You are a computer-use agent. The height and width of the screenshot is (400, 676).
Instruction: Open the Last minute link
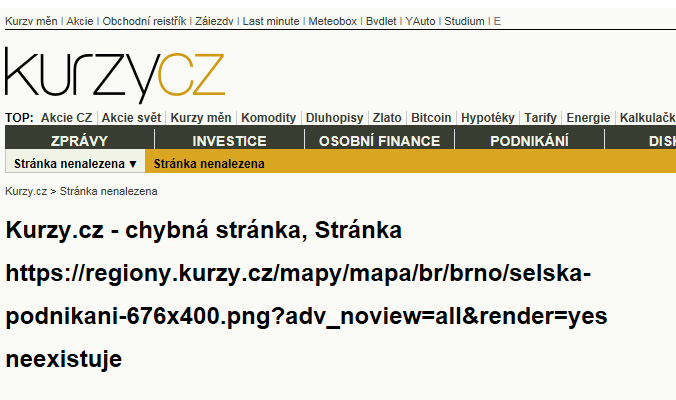click(x=271, y=21)
